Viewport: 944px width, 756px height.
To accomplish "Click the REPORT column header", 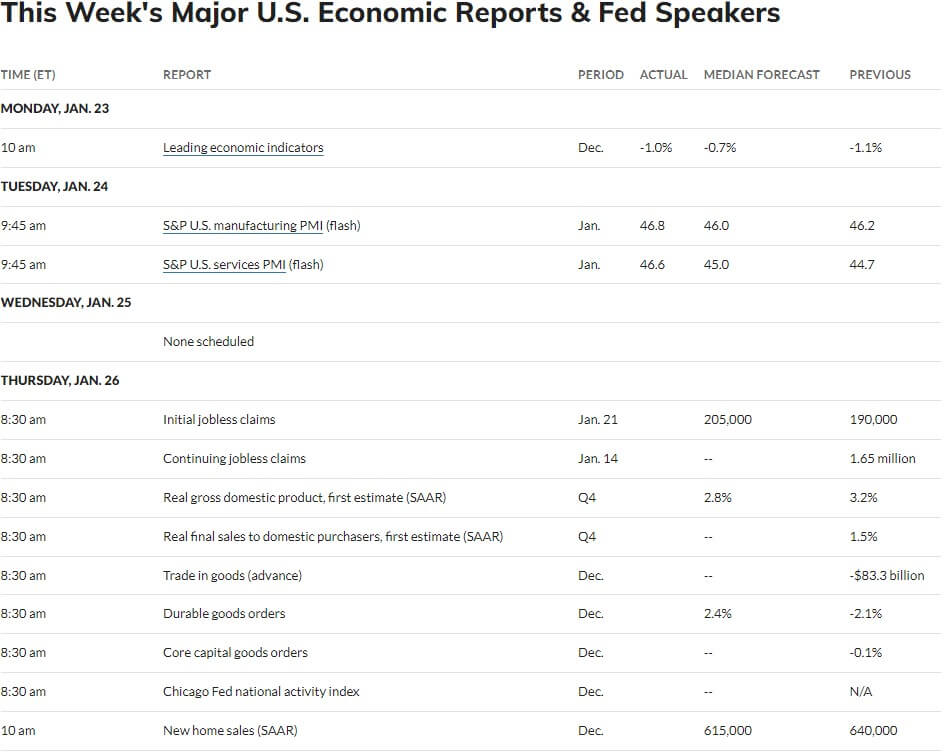I will 187,75.
